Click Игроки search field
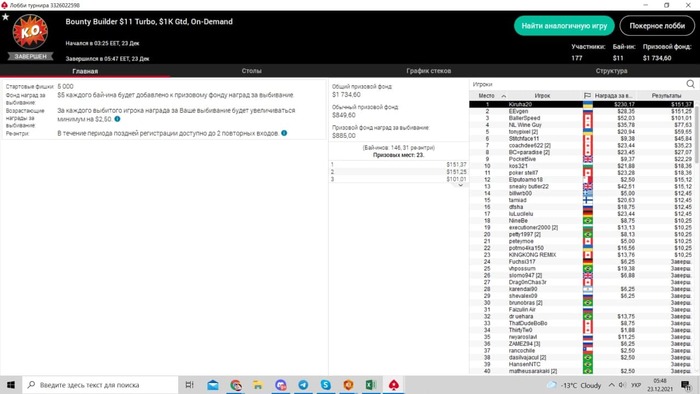 [x=578, y=84]
